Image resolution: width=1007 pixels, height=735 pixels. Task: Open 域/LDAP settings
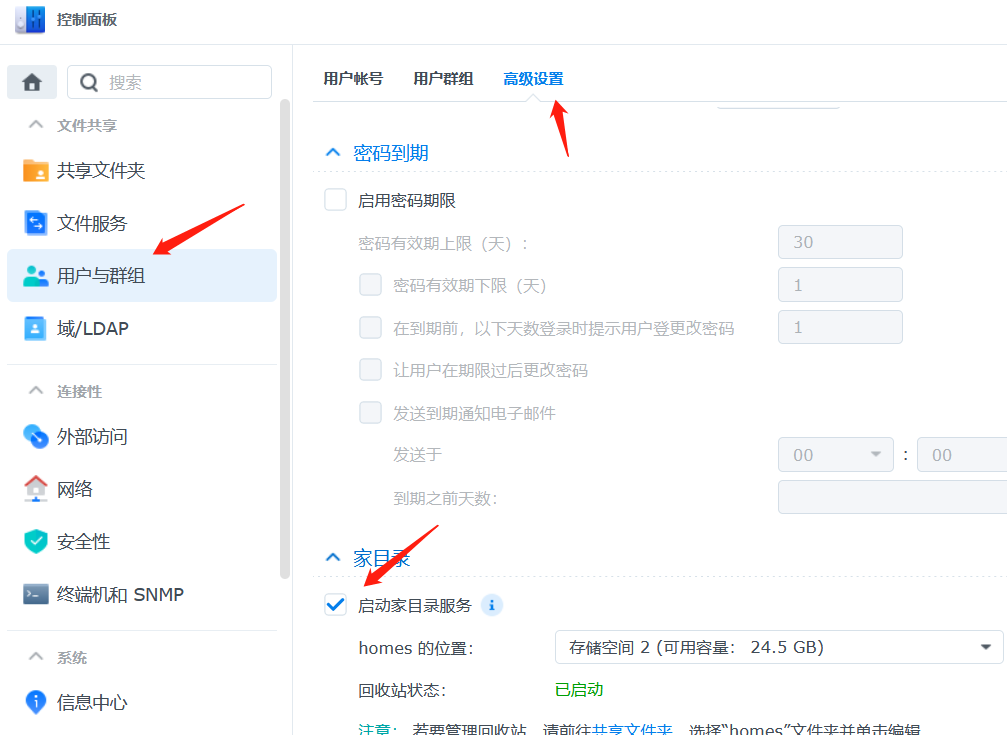tap(90, 327)
